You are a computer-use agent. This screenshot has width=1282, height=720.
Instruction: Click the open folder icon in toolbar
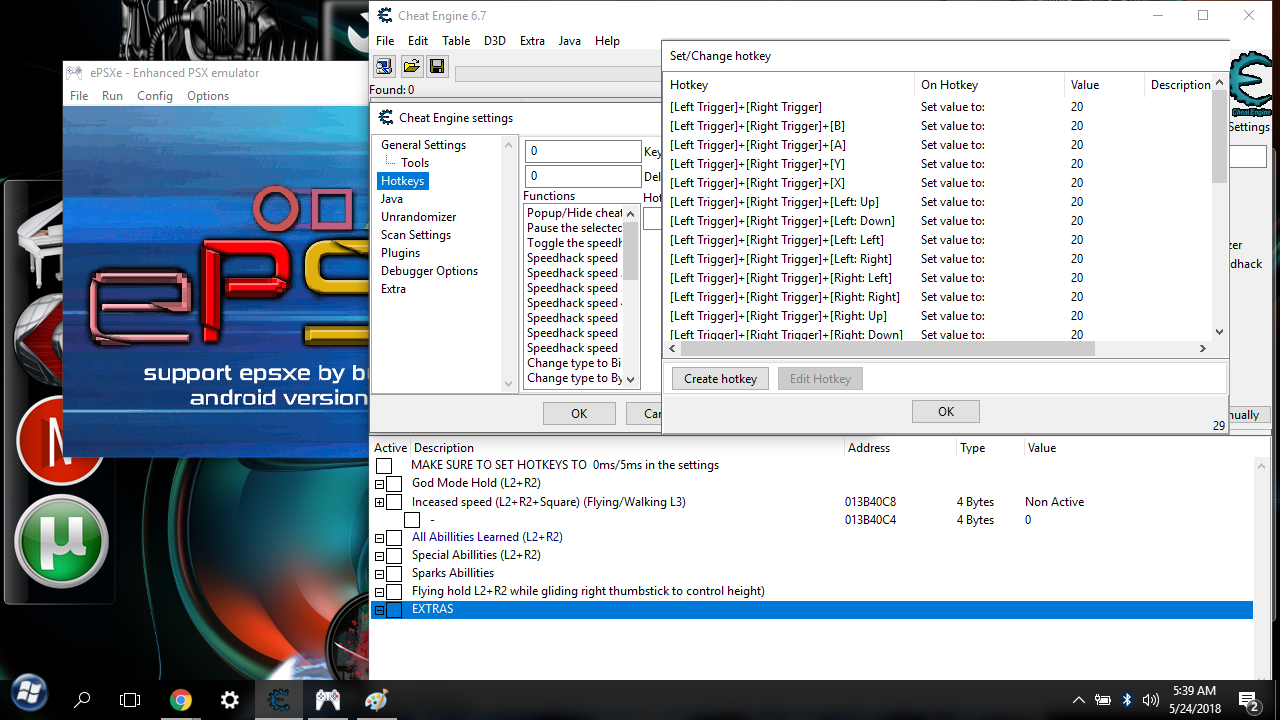pyautogui.click(x=411, y=67)
